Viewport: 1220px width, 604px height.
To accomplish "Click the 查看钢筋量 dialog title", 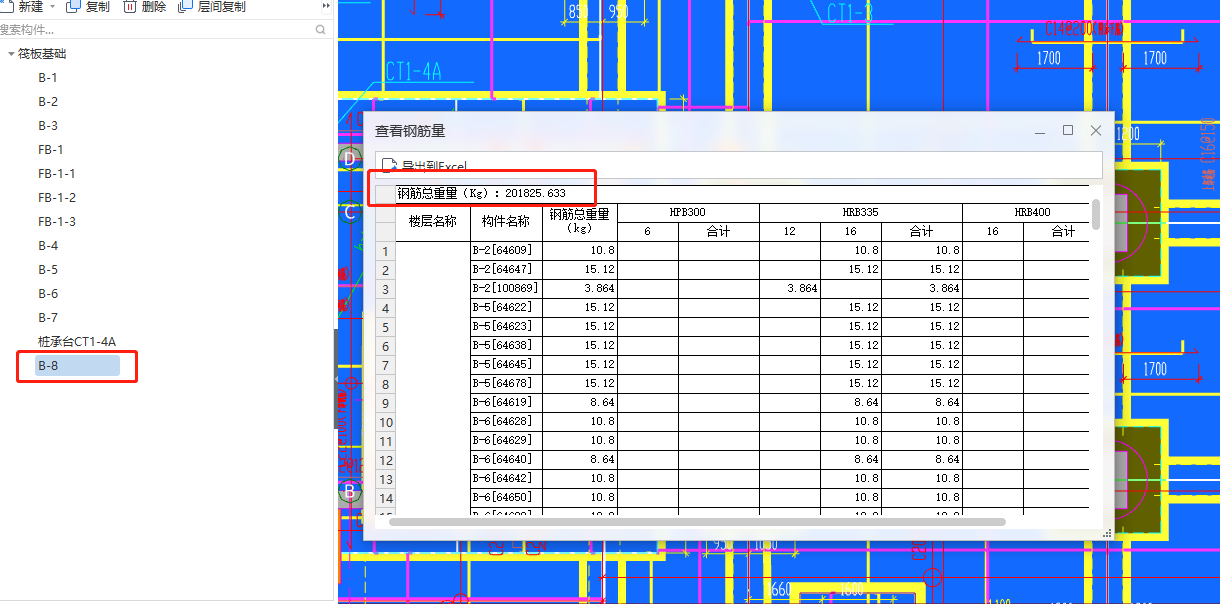I will tap(410, 131).
